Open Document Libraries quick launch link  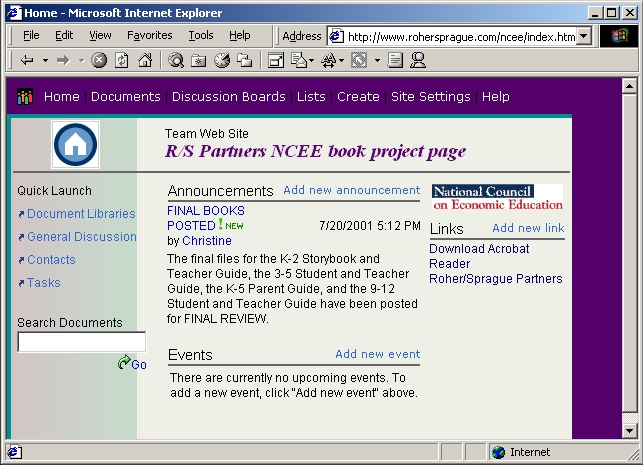[x=81, y=214]
